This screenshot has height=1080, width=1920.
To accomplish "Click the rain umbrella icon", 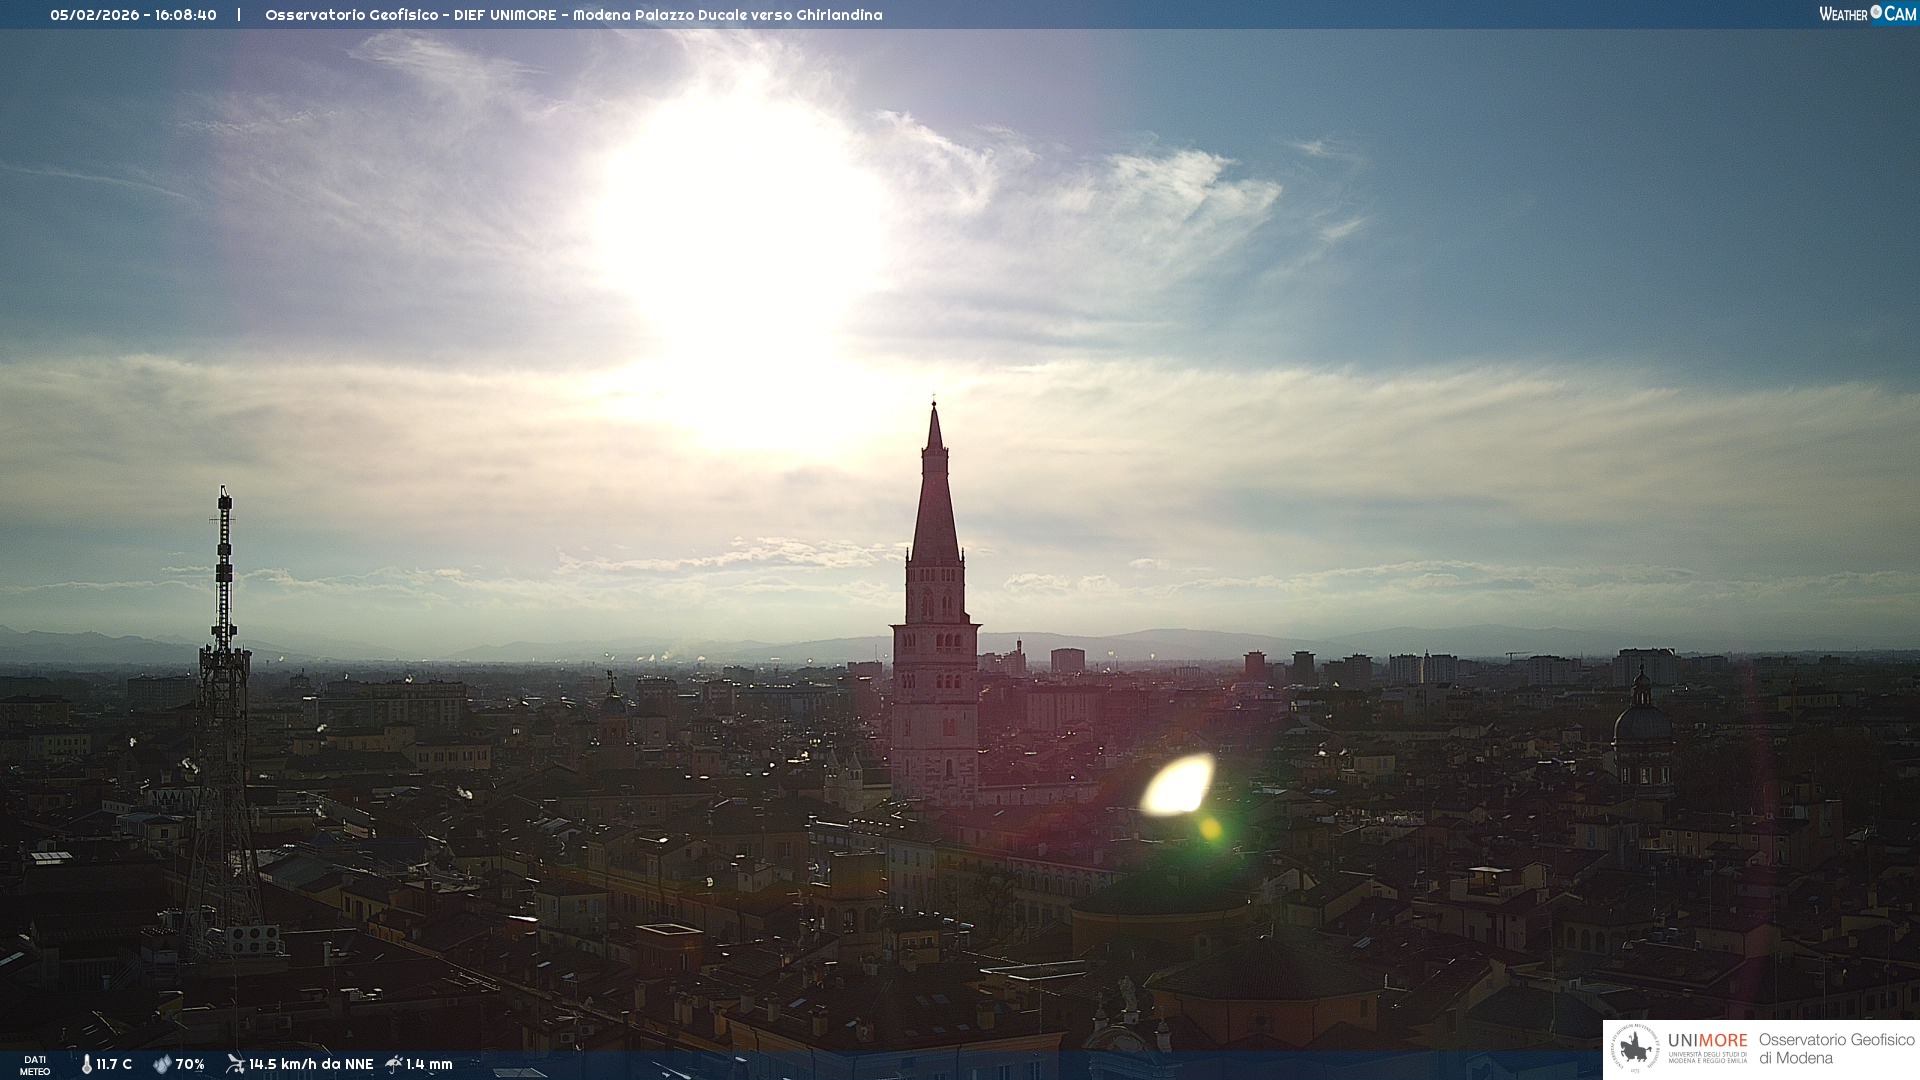I will coord(394,1064).
